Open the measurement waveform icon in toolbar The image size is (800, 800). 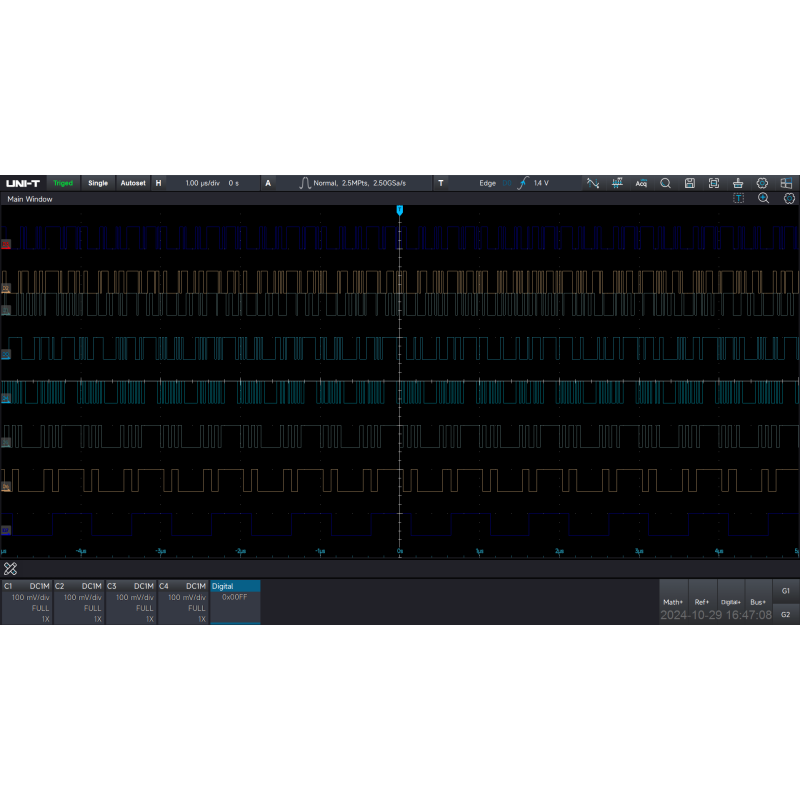click(593, 183)
